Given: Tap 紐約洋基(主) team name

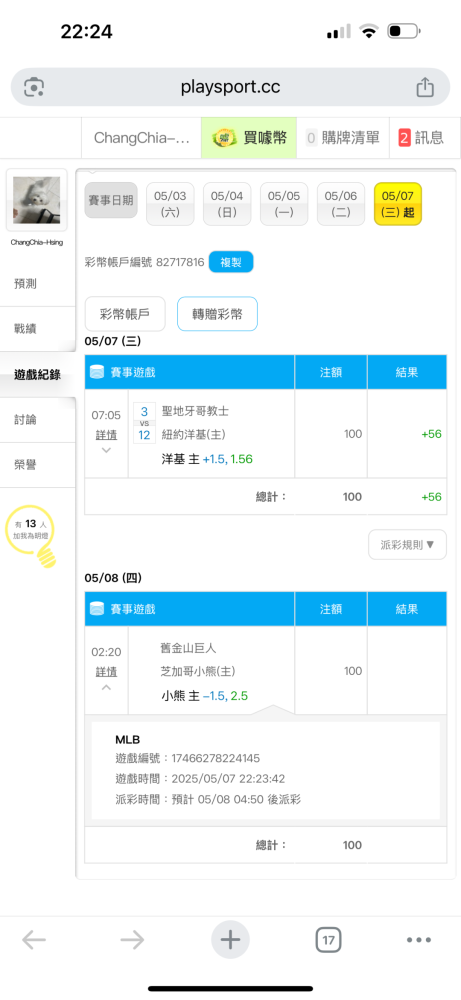Looking at the screenshot, I should [193, 434].
